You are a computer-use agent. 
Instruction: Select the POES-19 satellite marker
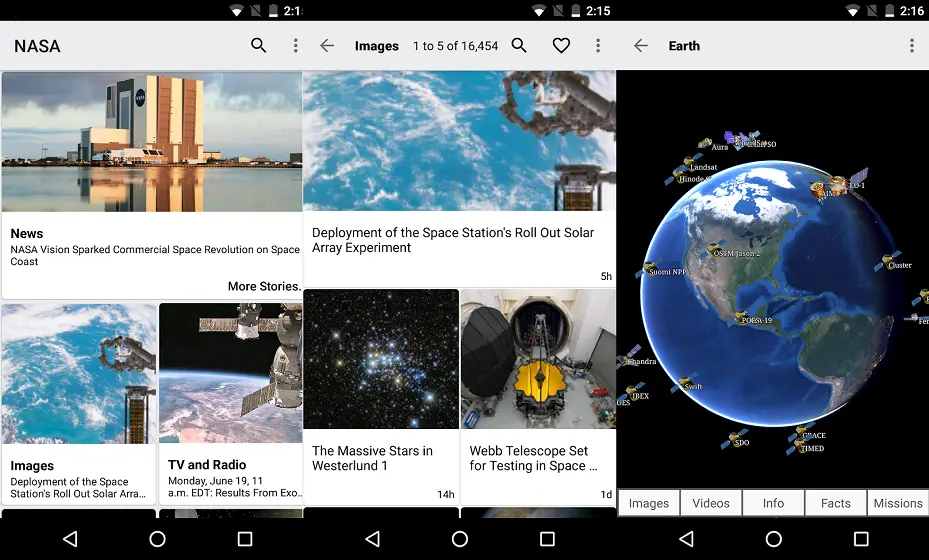point(740,318)
